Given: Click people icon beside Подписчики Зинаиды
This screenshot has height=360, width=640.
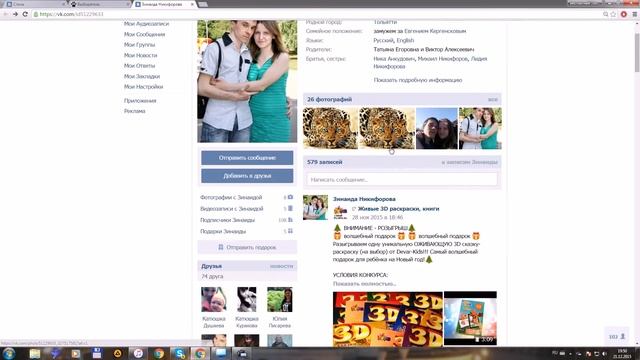Looking at the screenshot, I should coord(290,220).
